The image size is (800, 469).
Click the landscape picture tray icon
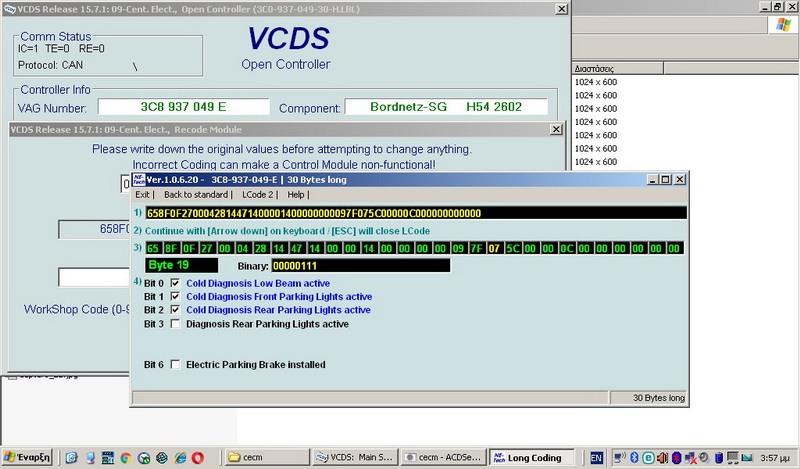coord(747,458)
